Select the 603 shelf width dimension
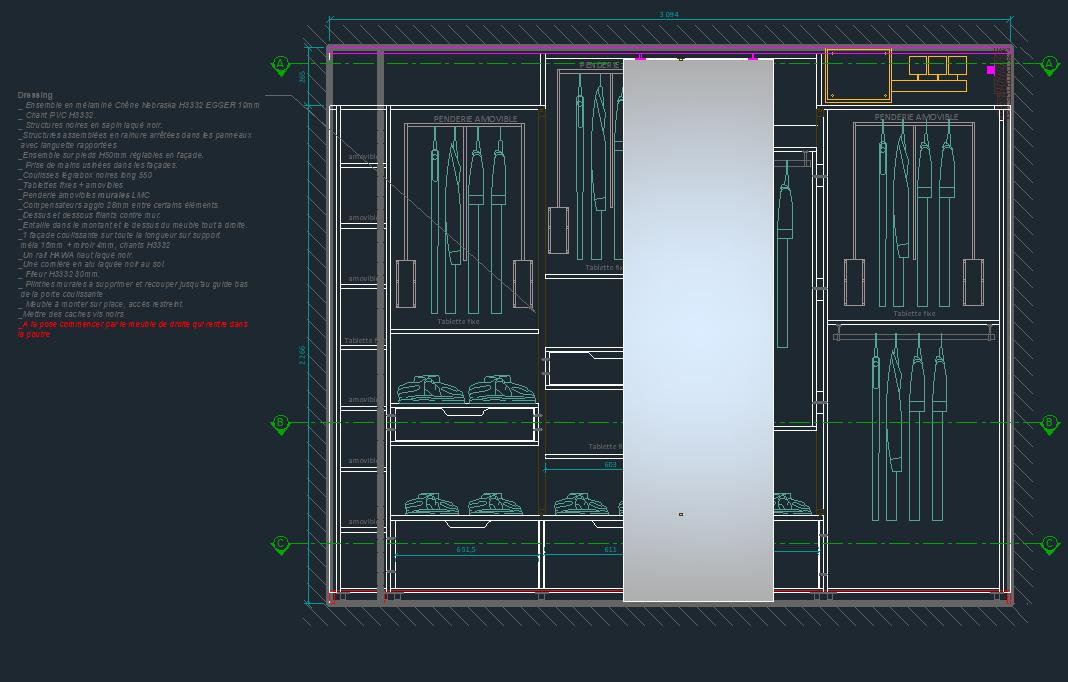 coord(610,464)
